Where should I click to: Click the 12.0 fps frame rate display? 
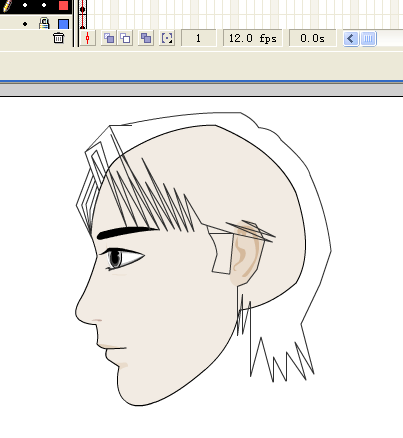pyautogui.click(x=253, y=38)
